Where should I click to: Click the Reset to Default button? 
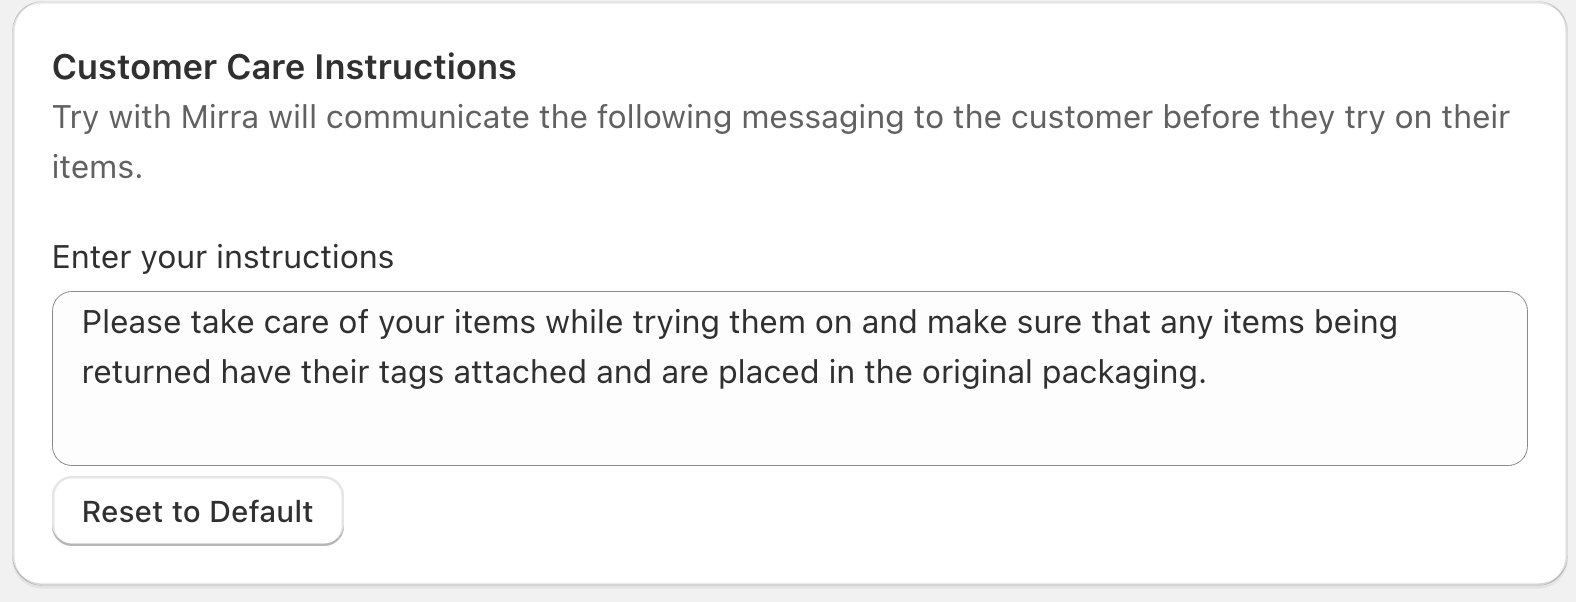pos(197,511)
